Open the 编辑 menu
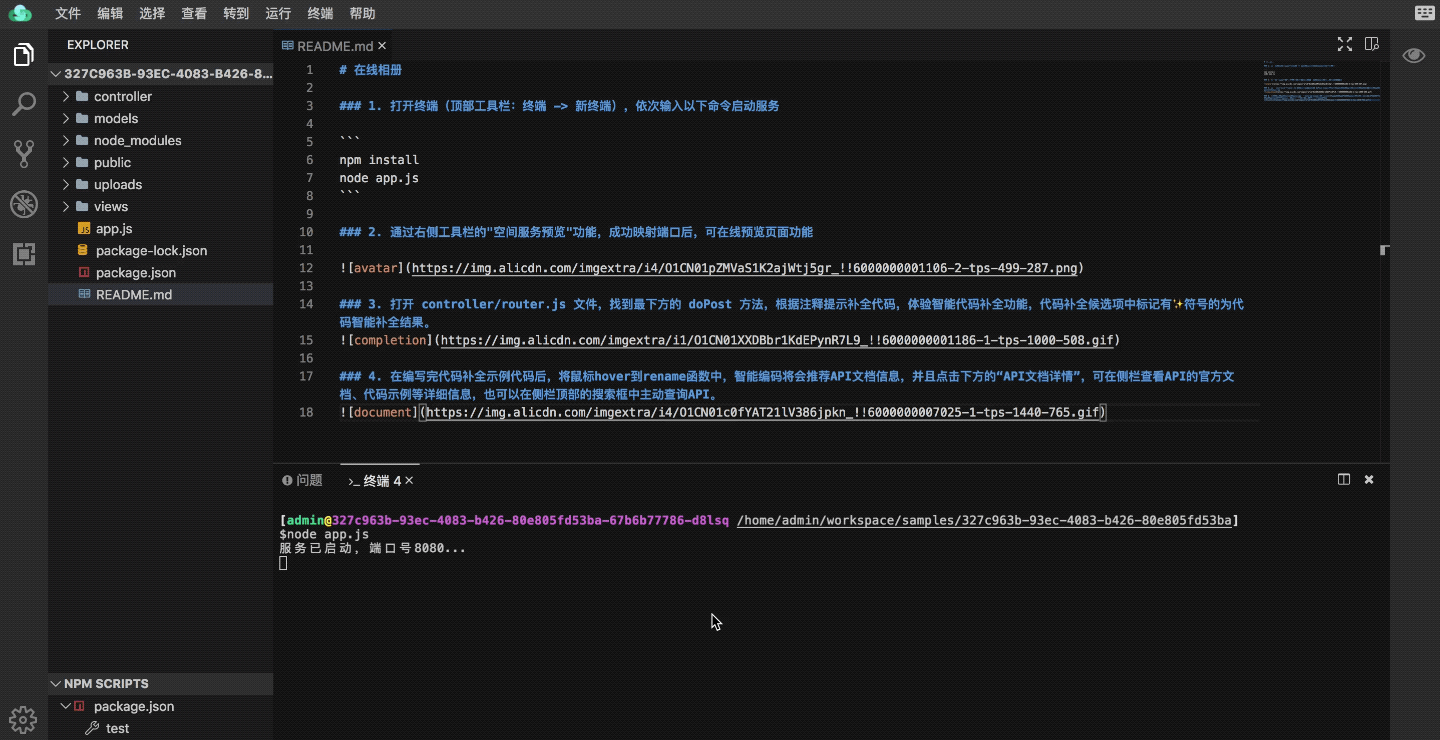This screenshot has width=1440, height=740. tap(111, 13)
